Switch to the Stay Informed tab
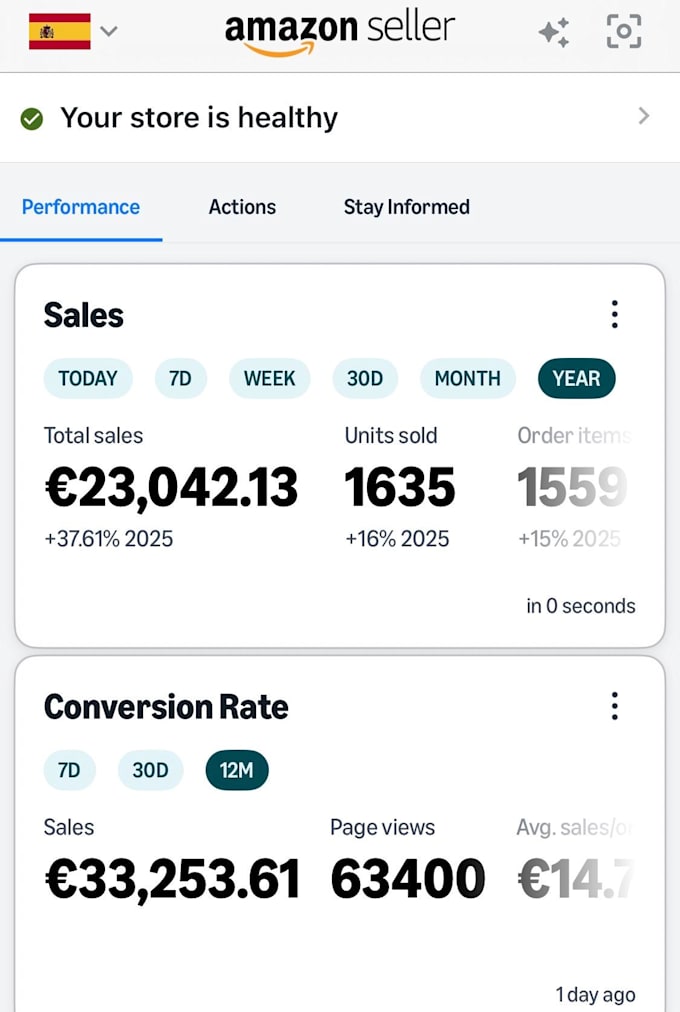 coord(406,207)
